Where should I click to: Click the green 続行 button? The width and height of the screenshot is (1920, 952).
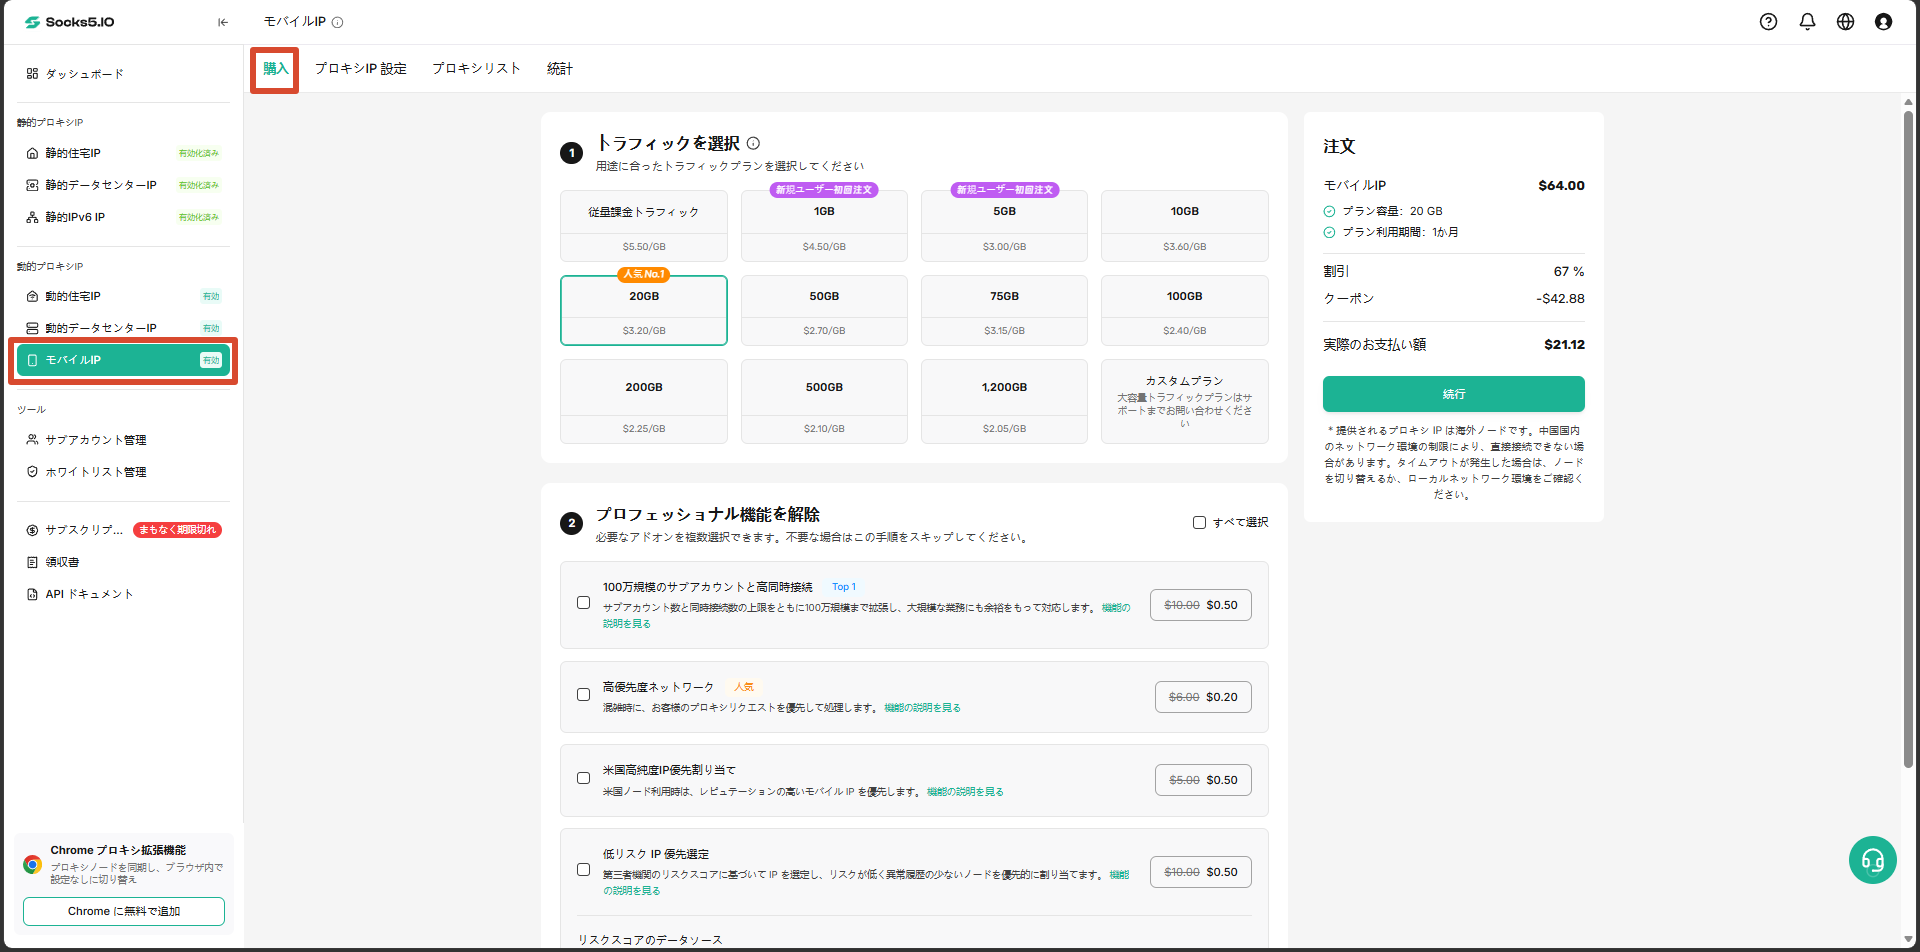(1453, 394)
